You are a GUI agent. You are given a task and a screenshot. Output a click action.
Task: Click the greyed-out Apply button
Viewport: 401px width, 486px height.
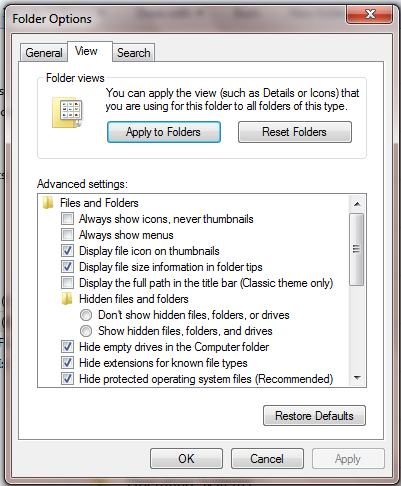point(348,459)
